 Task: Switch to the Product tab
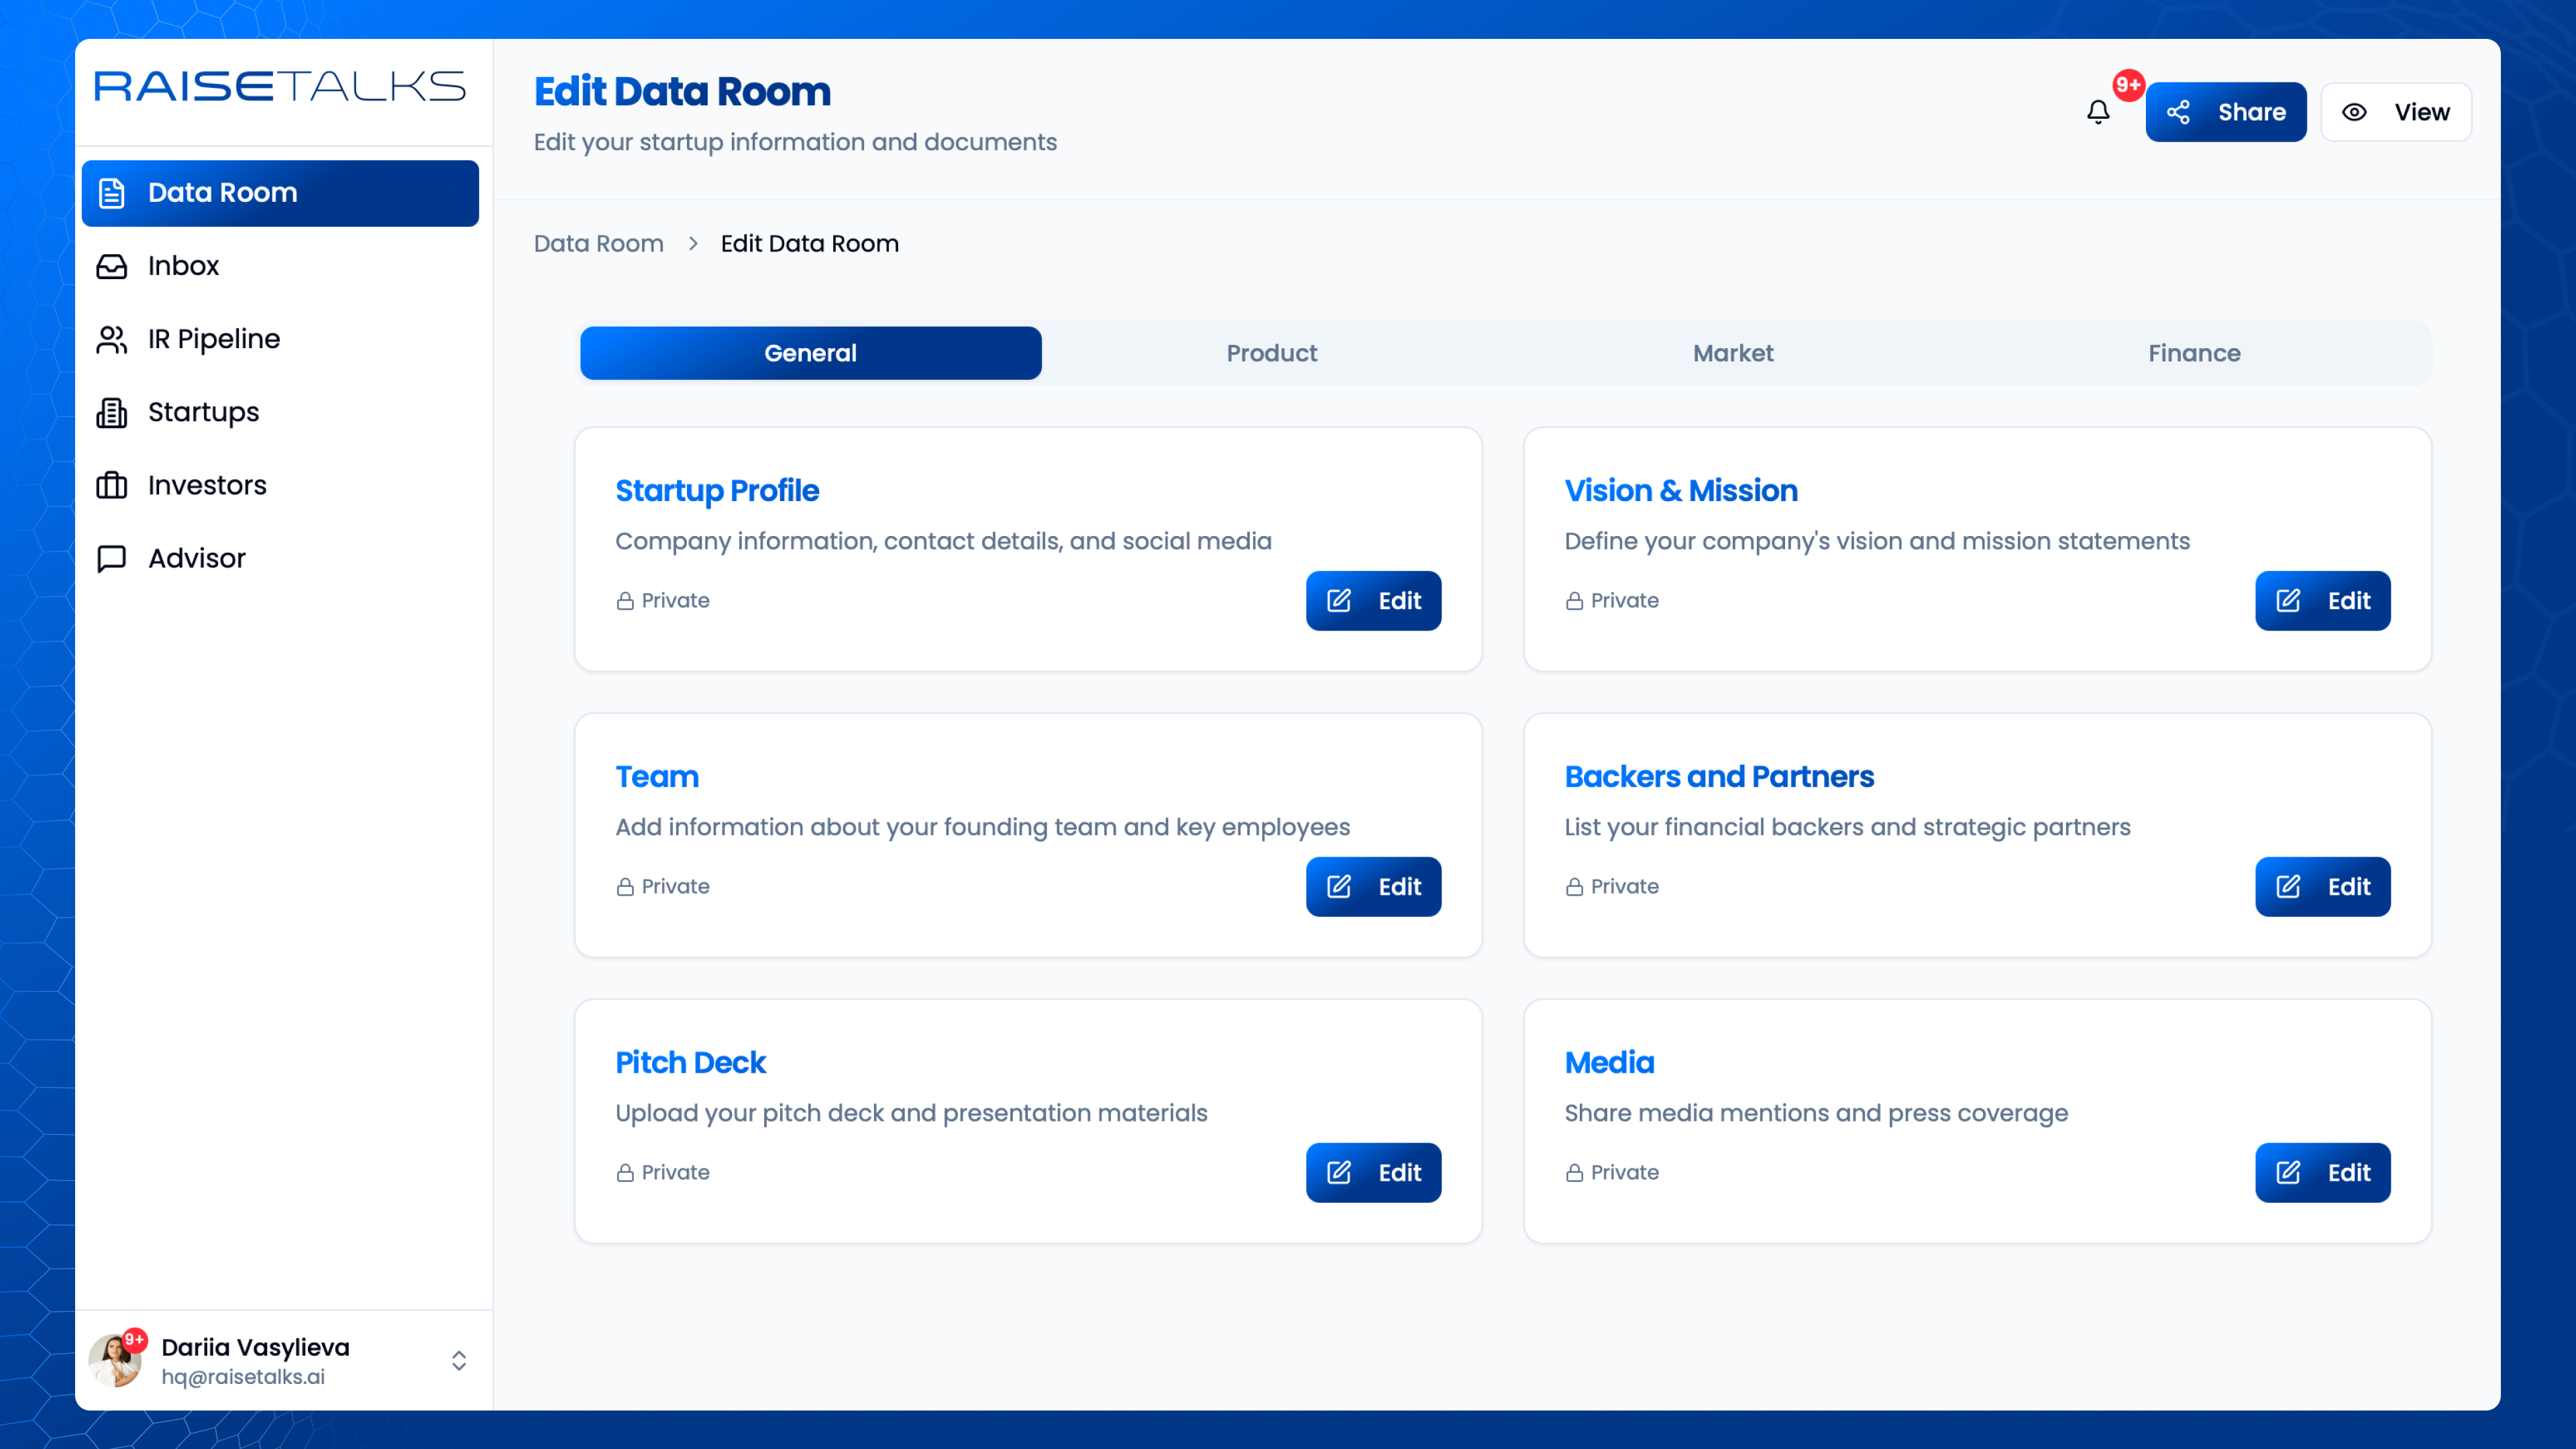[x=1271, y=353]
